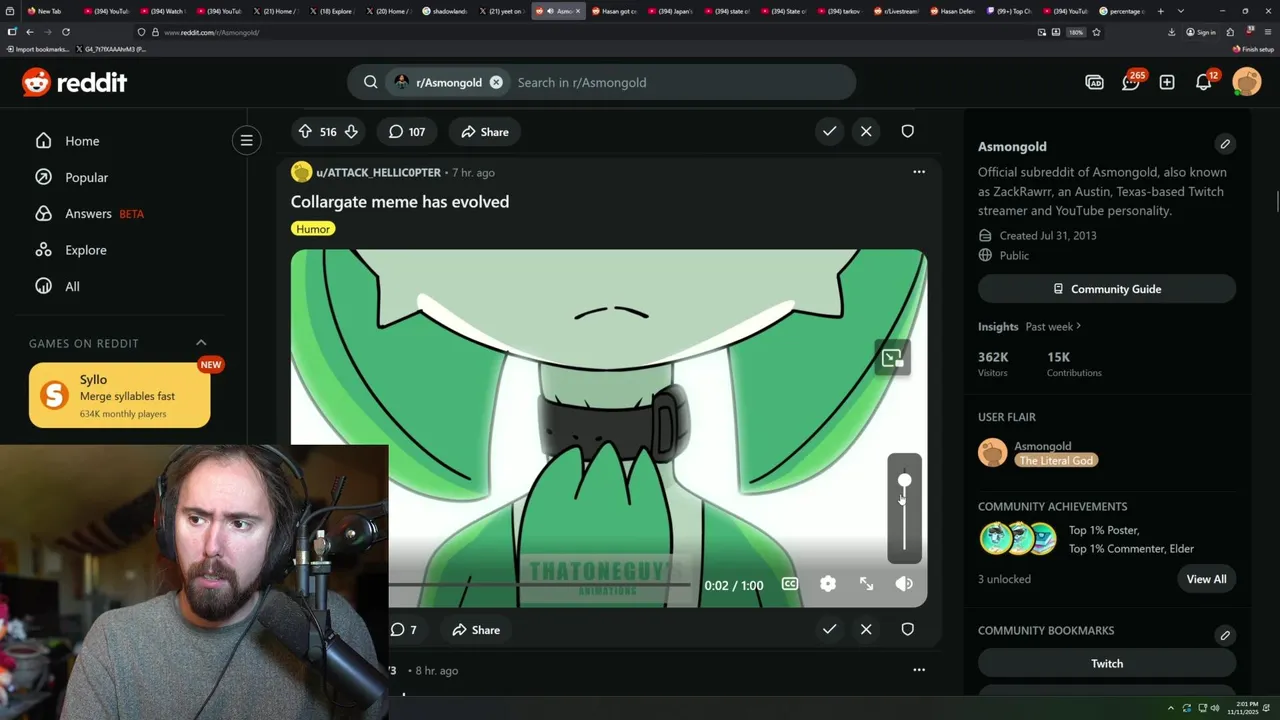Open the user profile avatar menu

pos(1247,82)
